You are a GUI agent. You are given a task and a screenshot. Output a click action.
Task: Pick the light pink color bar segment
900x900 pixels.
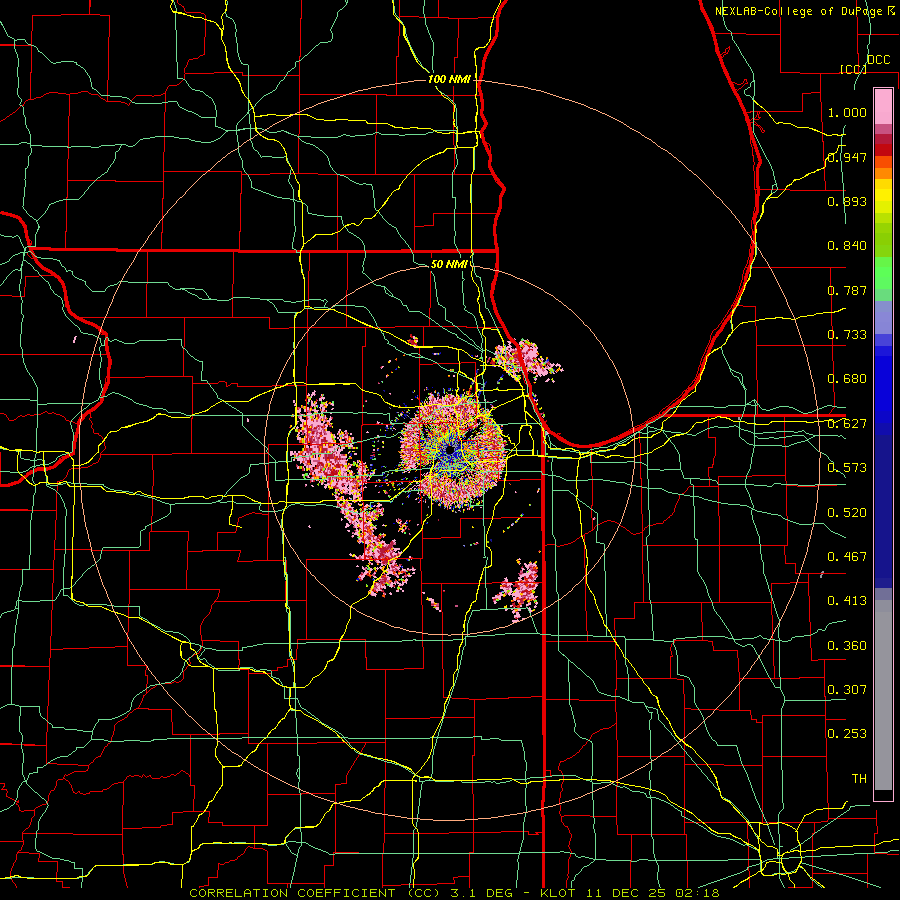coord(883,106)
